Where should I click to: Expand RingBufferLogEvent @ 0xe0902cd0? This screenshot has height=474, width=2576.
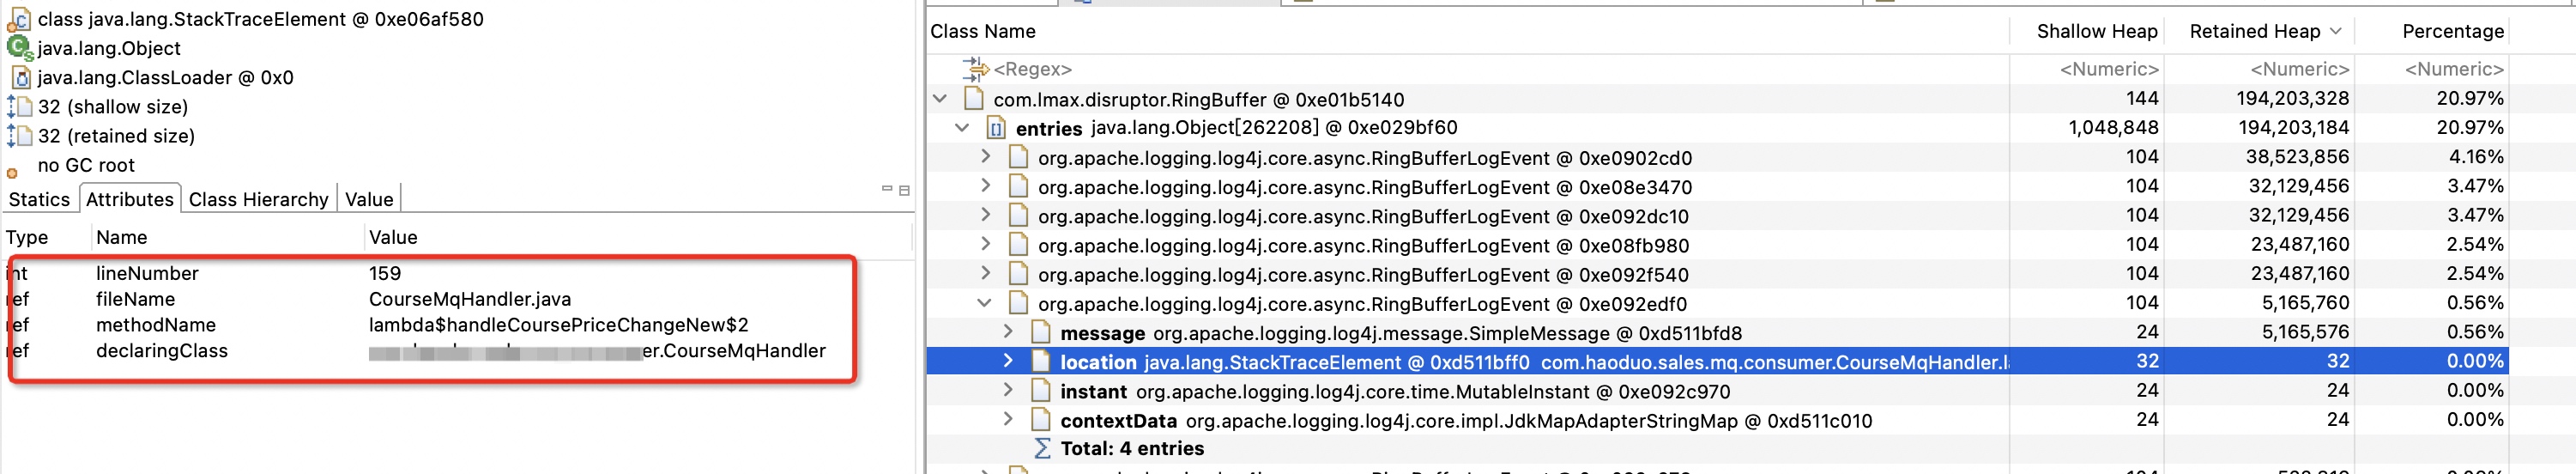985,157
